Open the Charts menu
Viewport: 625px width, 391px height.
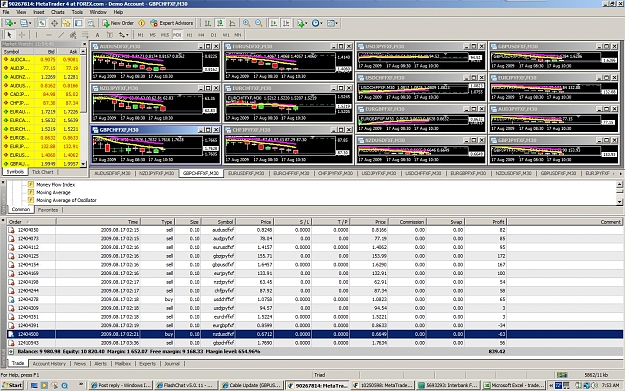57,12
